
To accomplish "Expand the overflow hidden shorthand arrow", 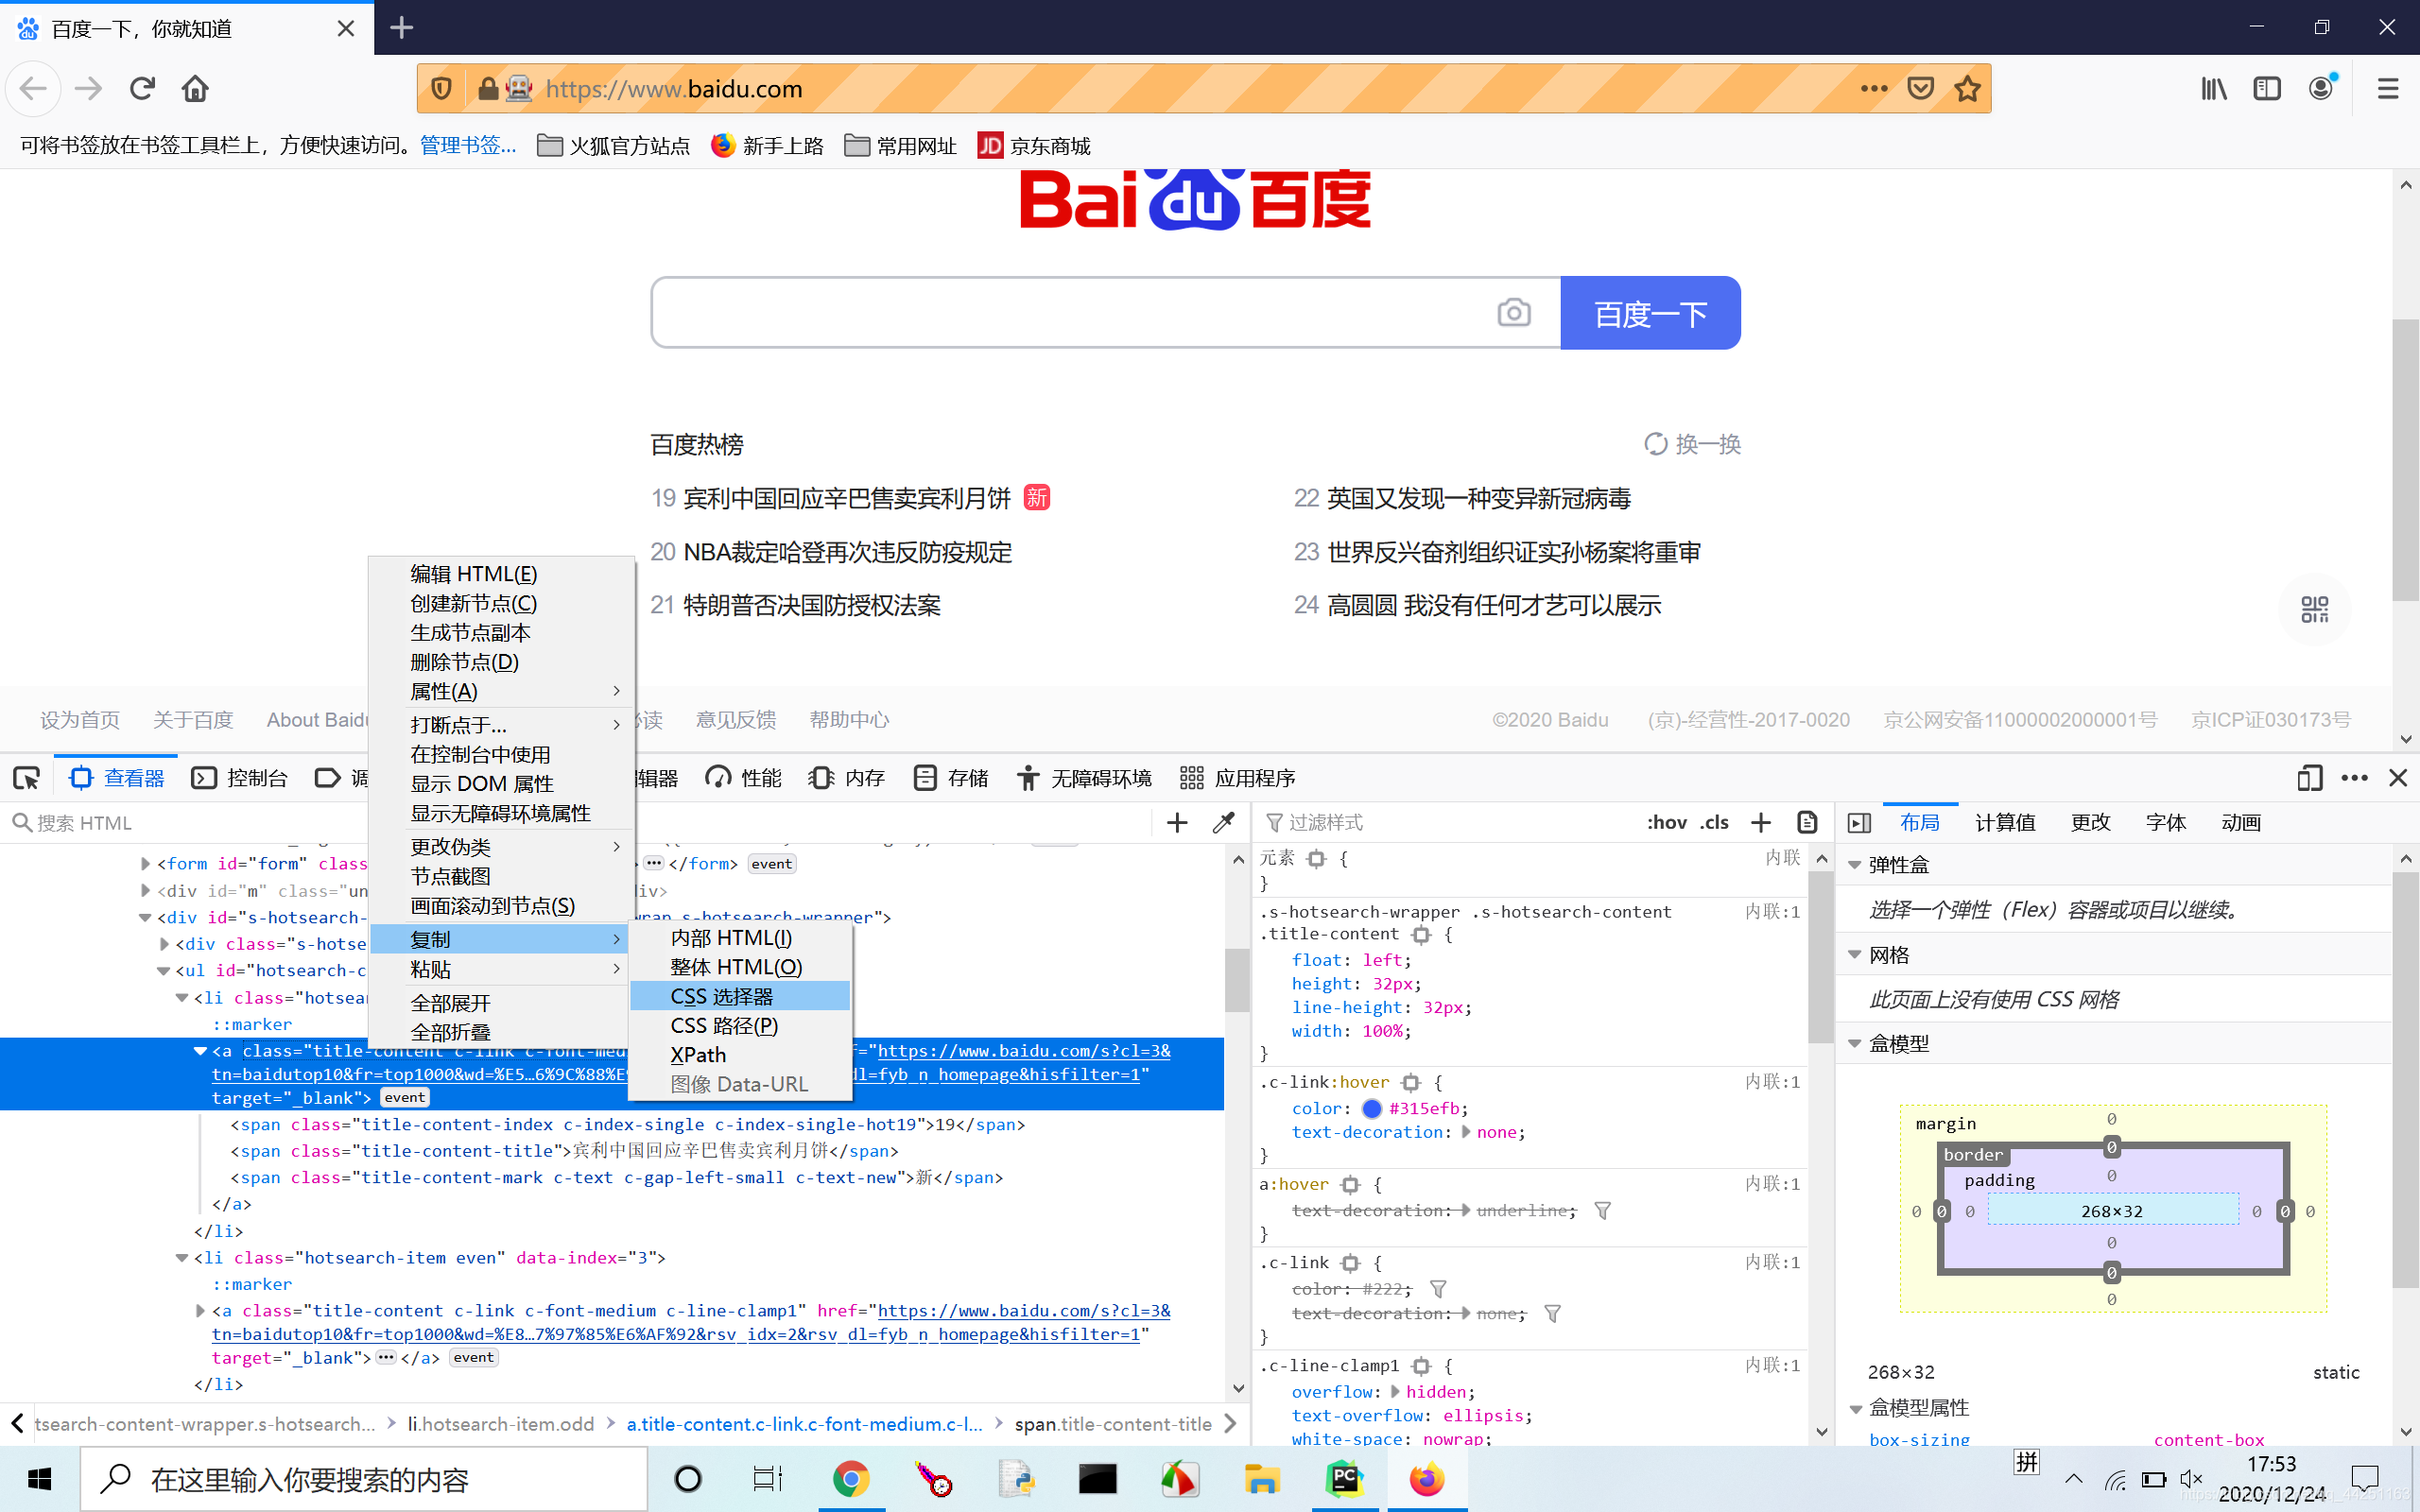I will coord(1395,1391).
